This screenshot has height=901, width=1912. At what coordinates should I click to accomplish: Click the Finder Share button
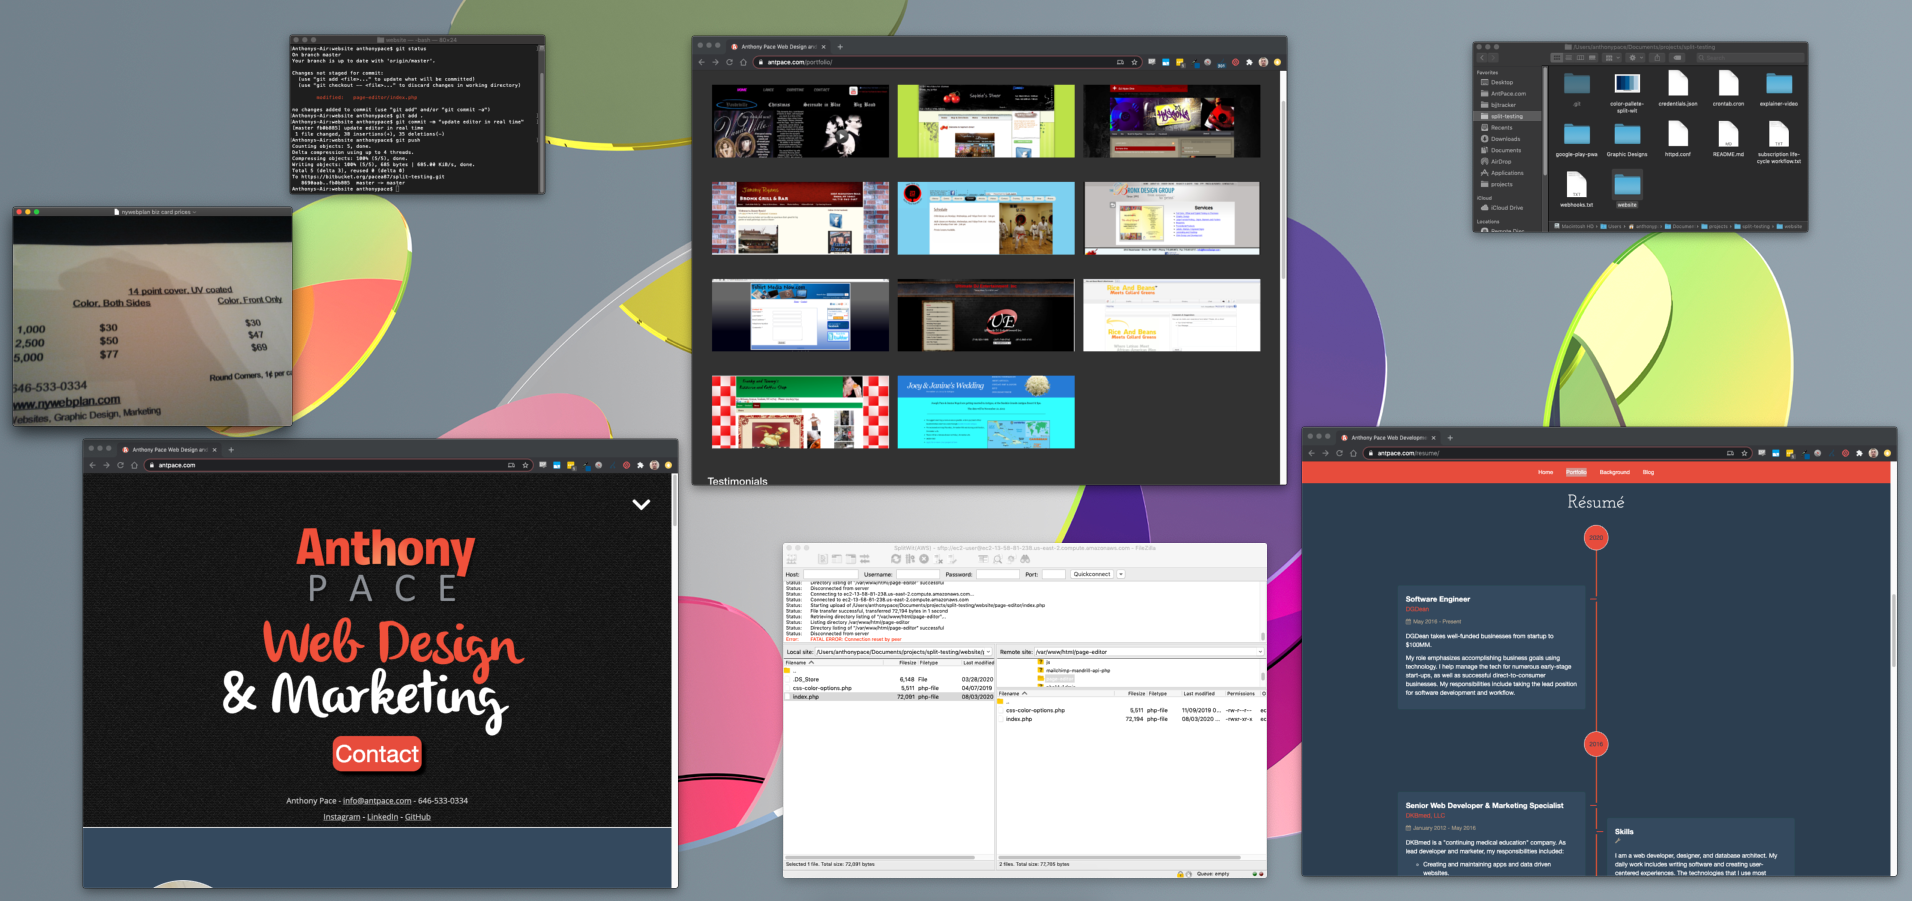tap(1657, 58)
